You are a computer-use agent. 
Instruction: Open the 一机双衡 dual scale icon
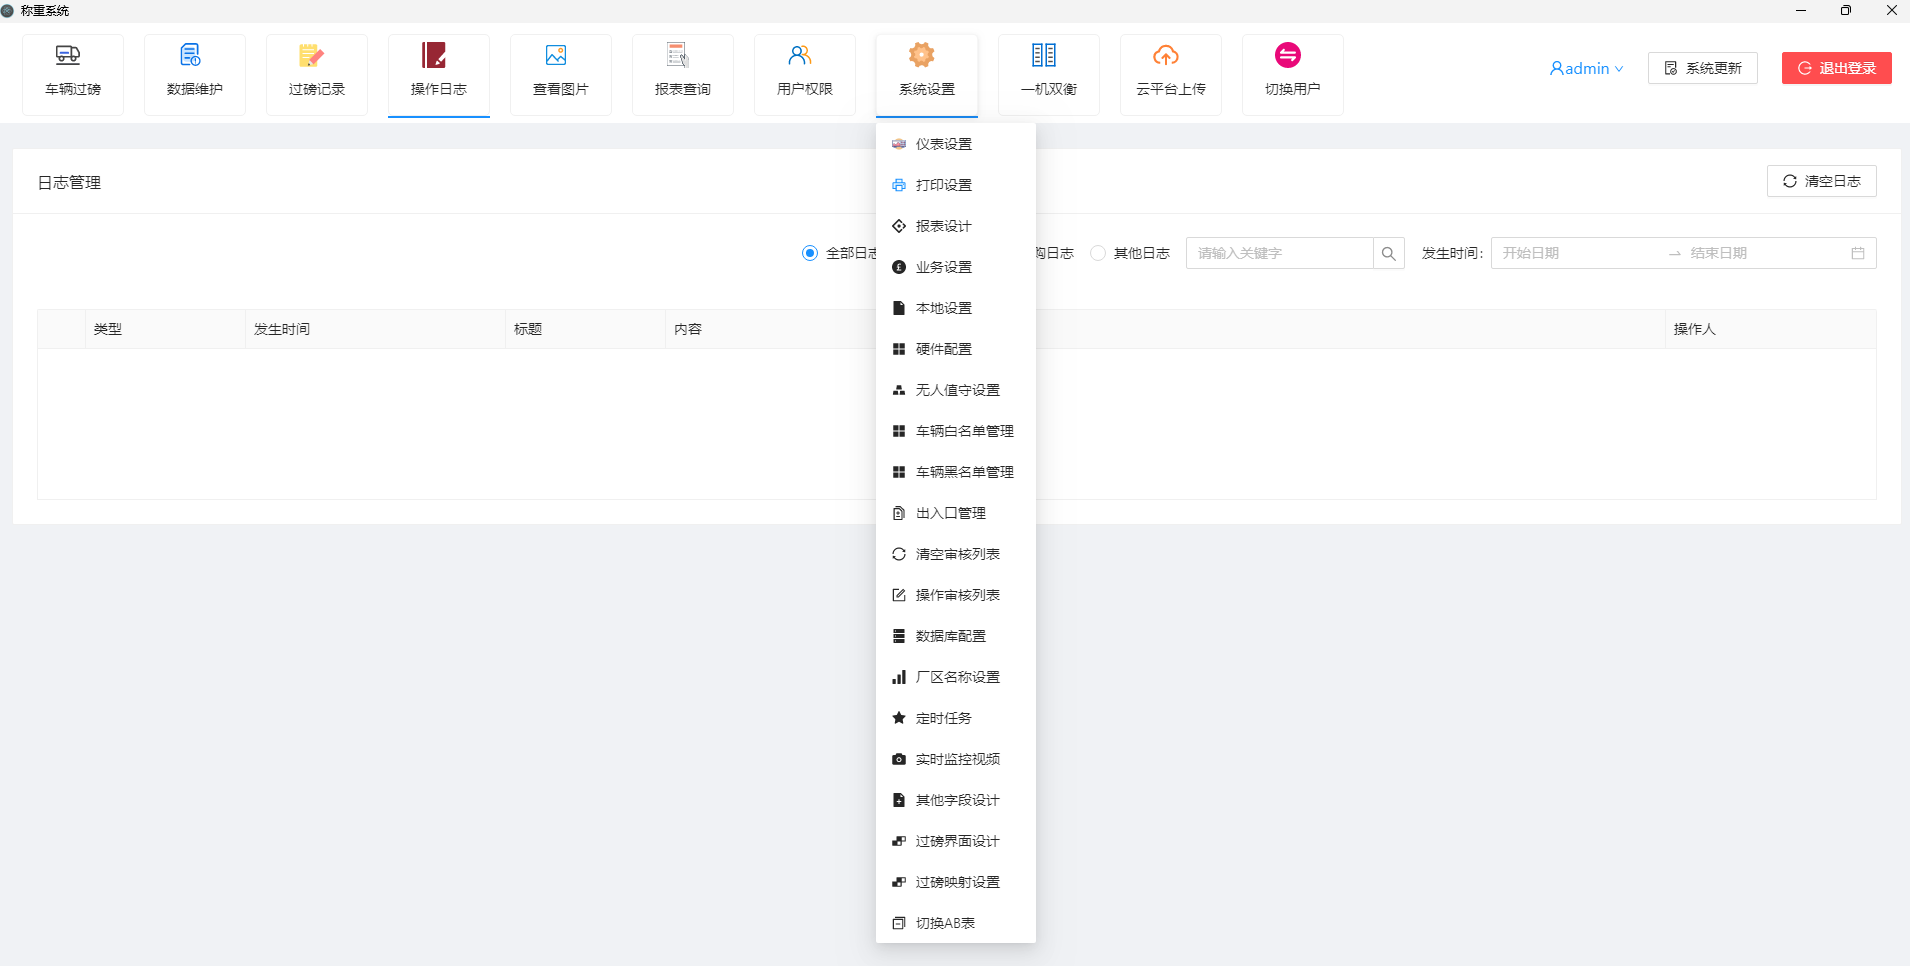[1049, 72]
